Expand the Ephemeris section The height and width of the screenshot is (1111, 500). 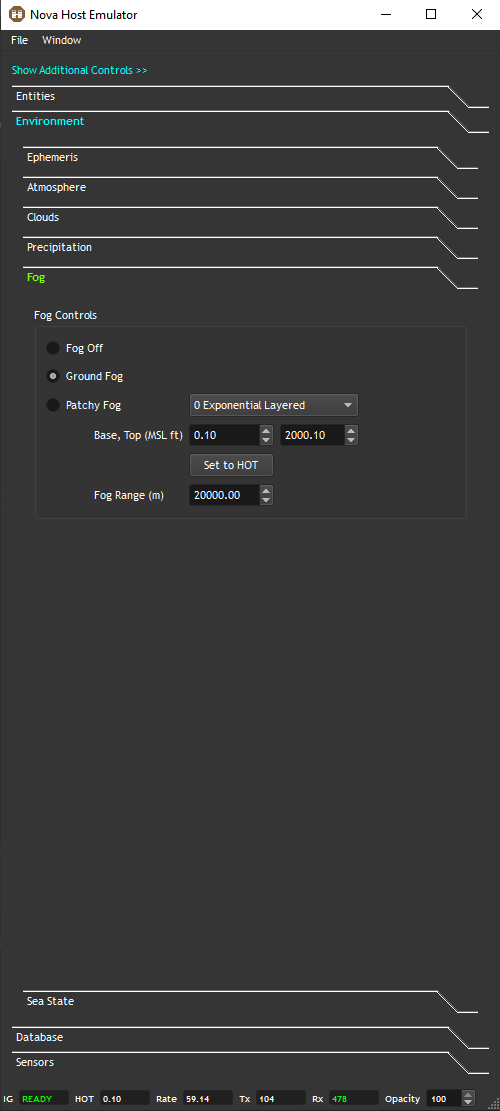pos(52,157)
